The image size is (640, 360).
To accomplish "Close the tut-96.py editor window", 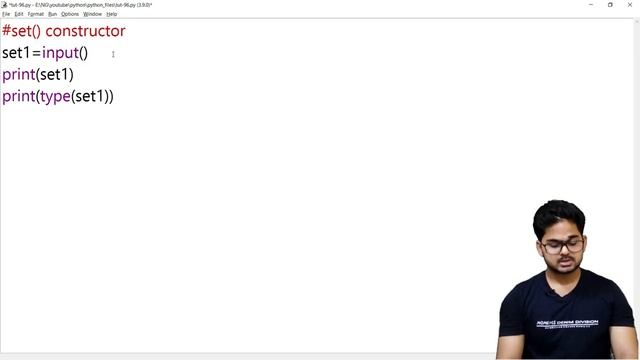I will [630, 4].
